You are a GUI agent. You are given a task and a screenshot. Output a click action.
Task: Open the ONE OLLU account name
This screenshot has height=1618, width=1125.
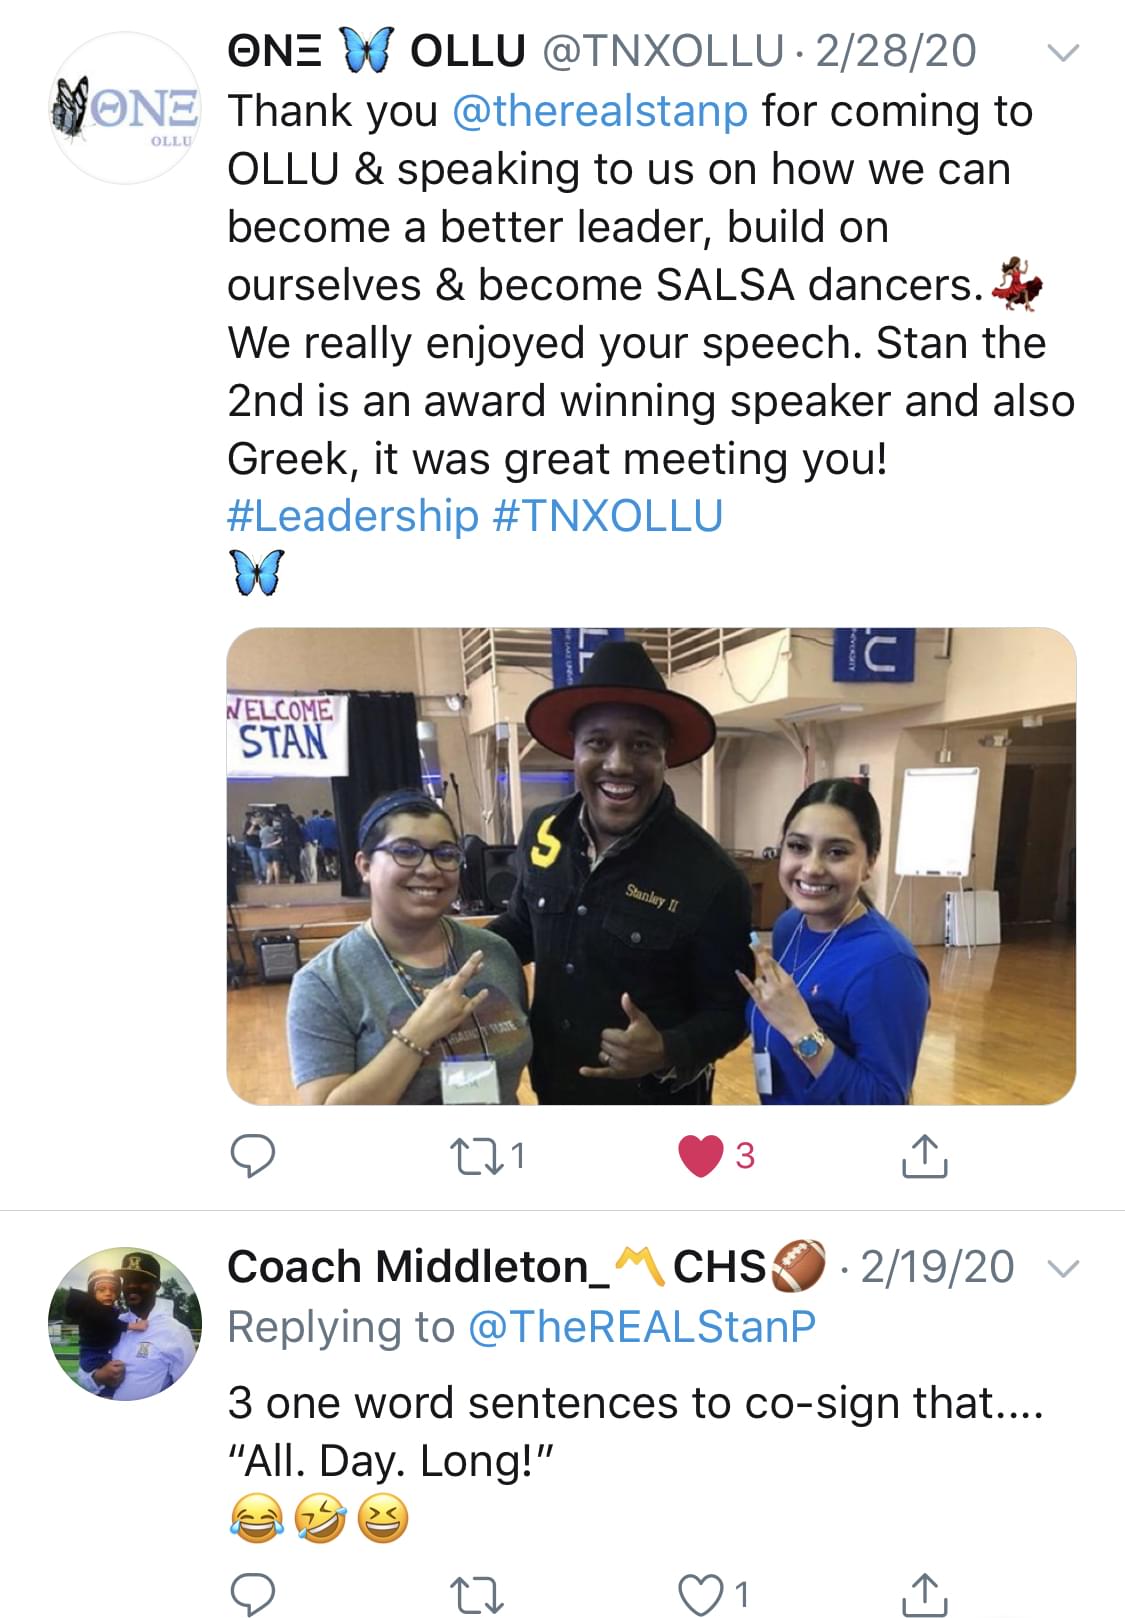point(377,51)
